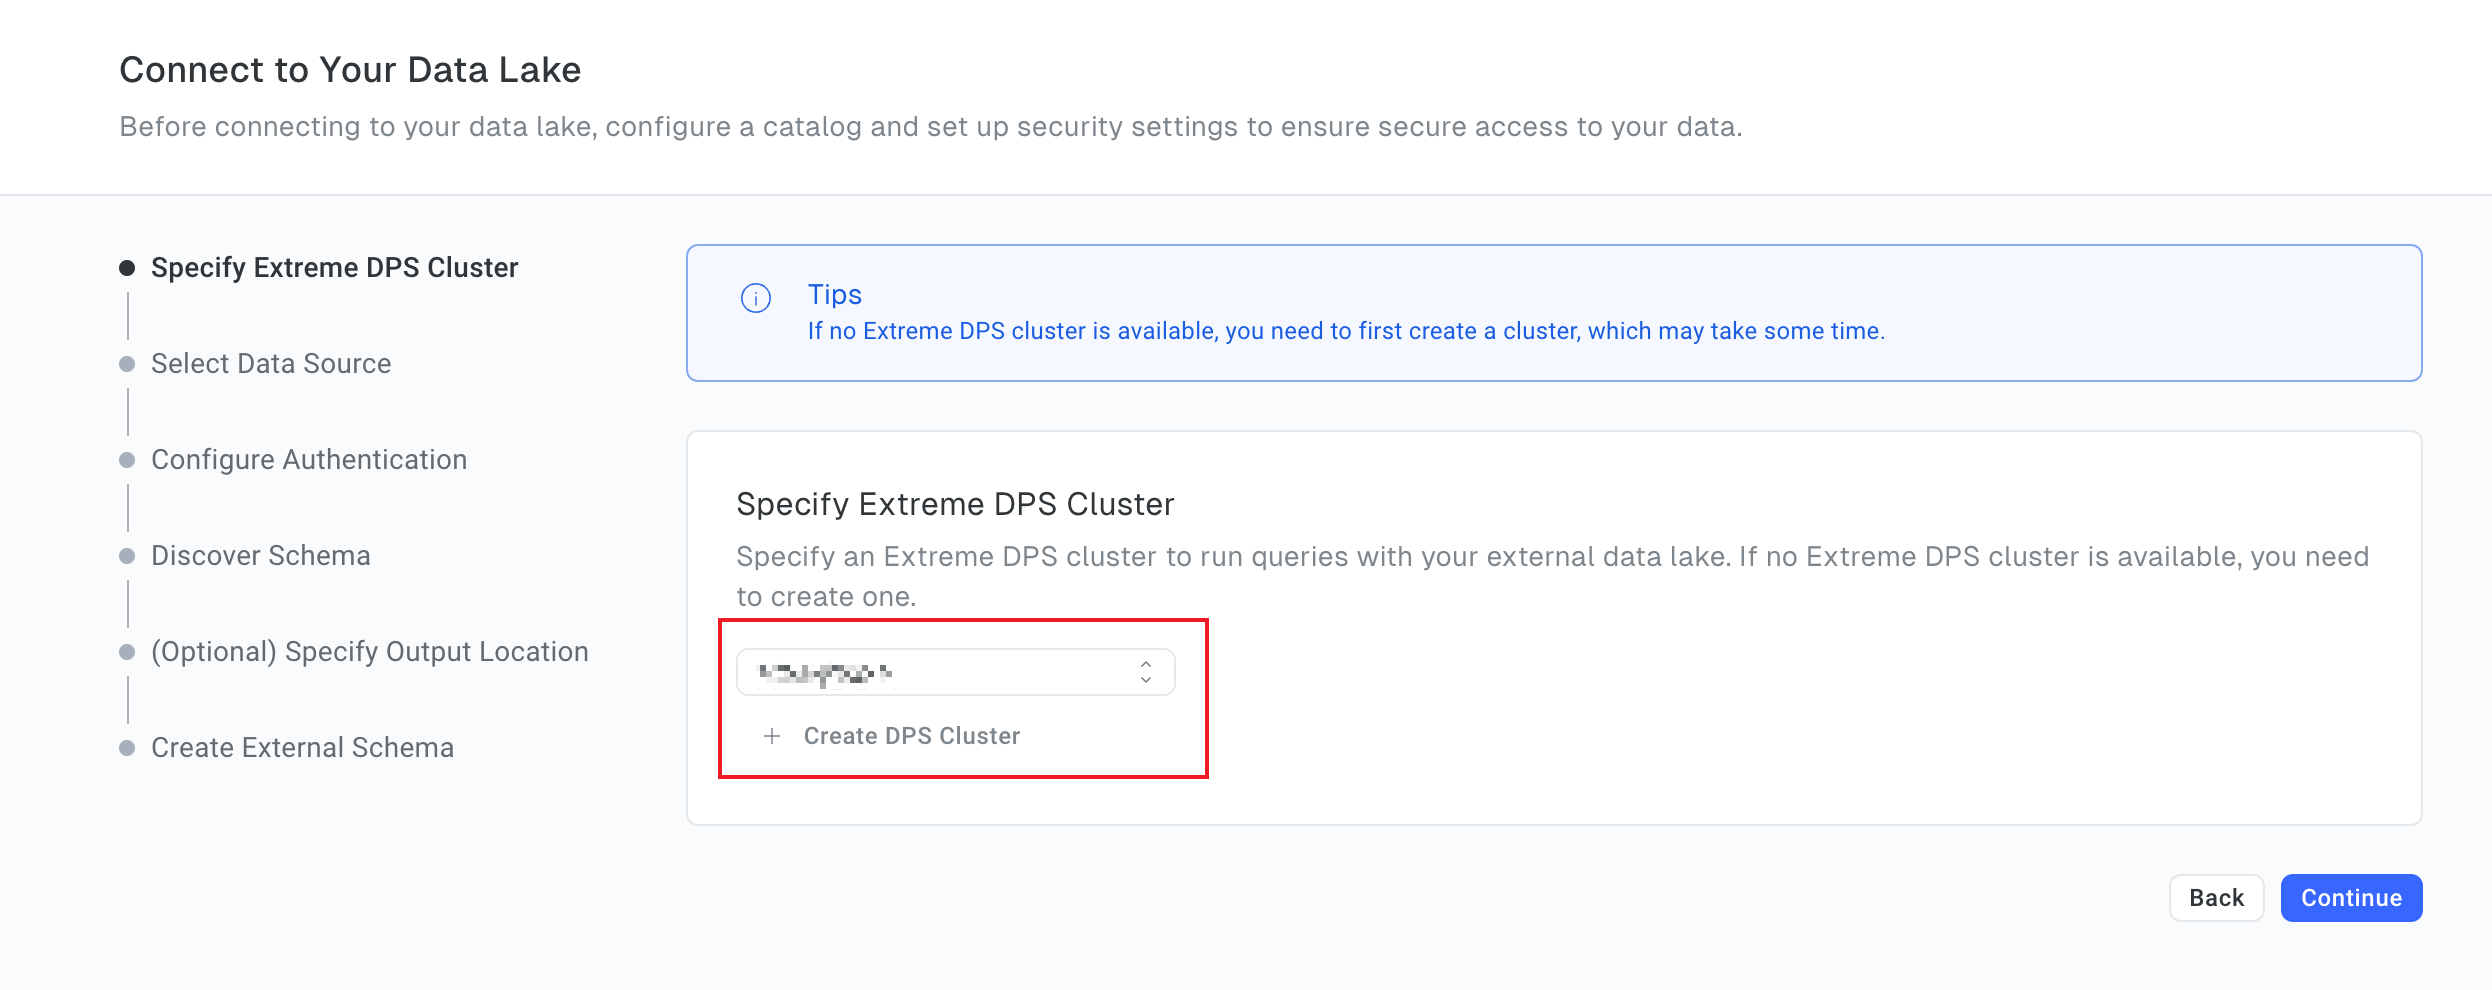
Task: Click the bullet dot beside Configure Authentication
Action: [x=127, y=460]
